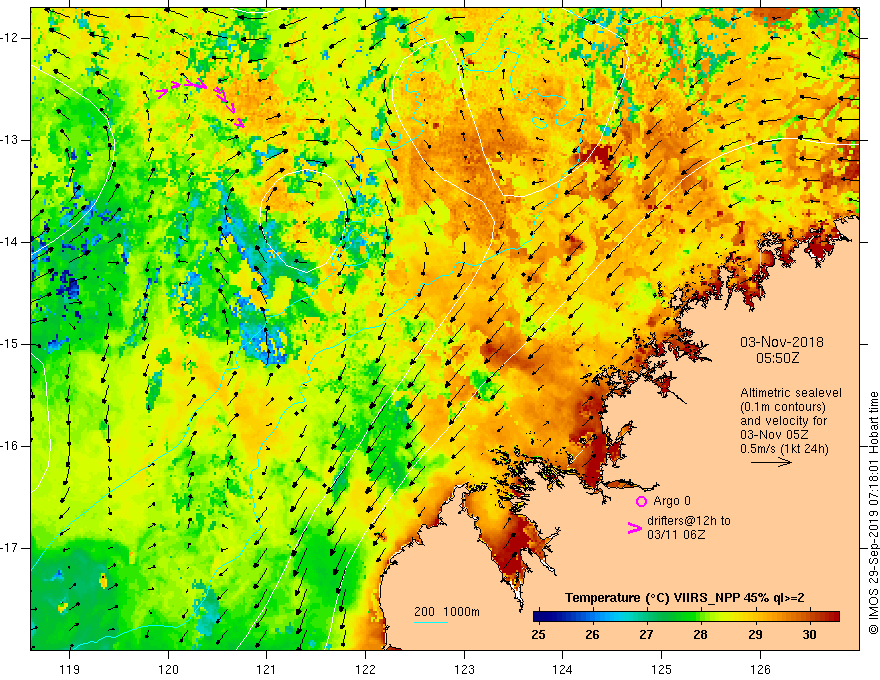Screen dimensions: 880x680
Task: Click the 'Altimetric sealevel' text line
Action: point(791,393)
